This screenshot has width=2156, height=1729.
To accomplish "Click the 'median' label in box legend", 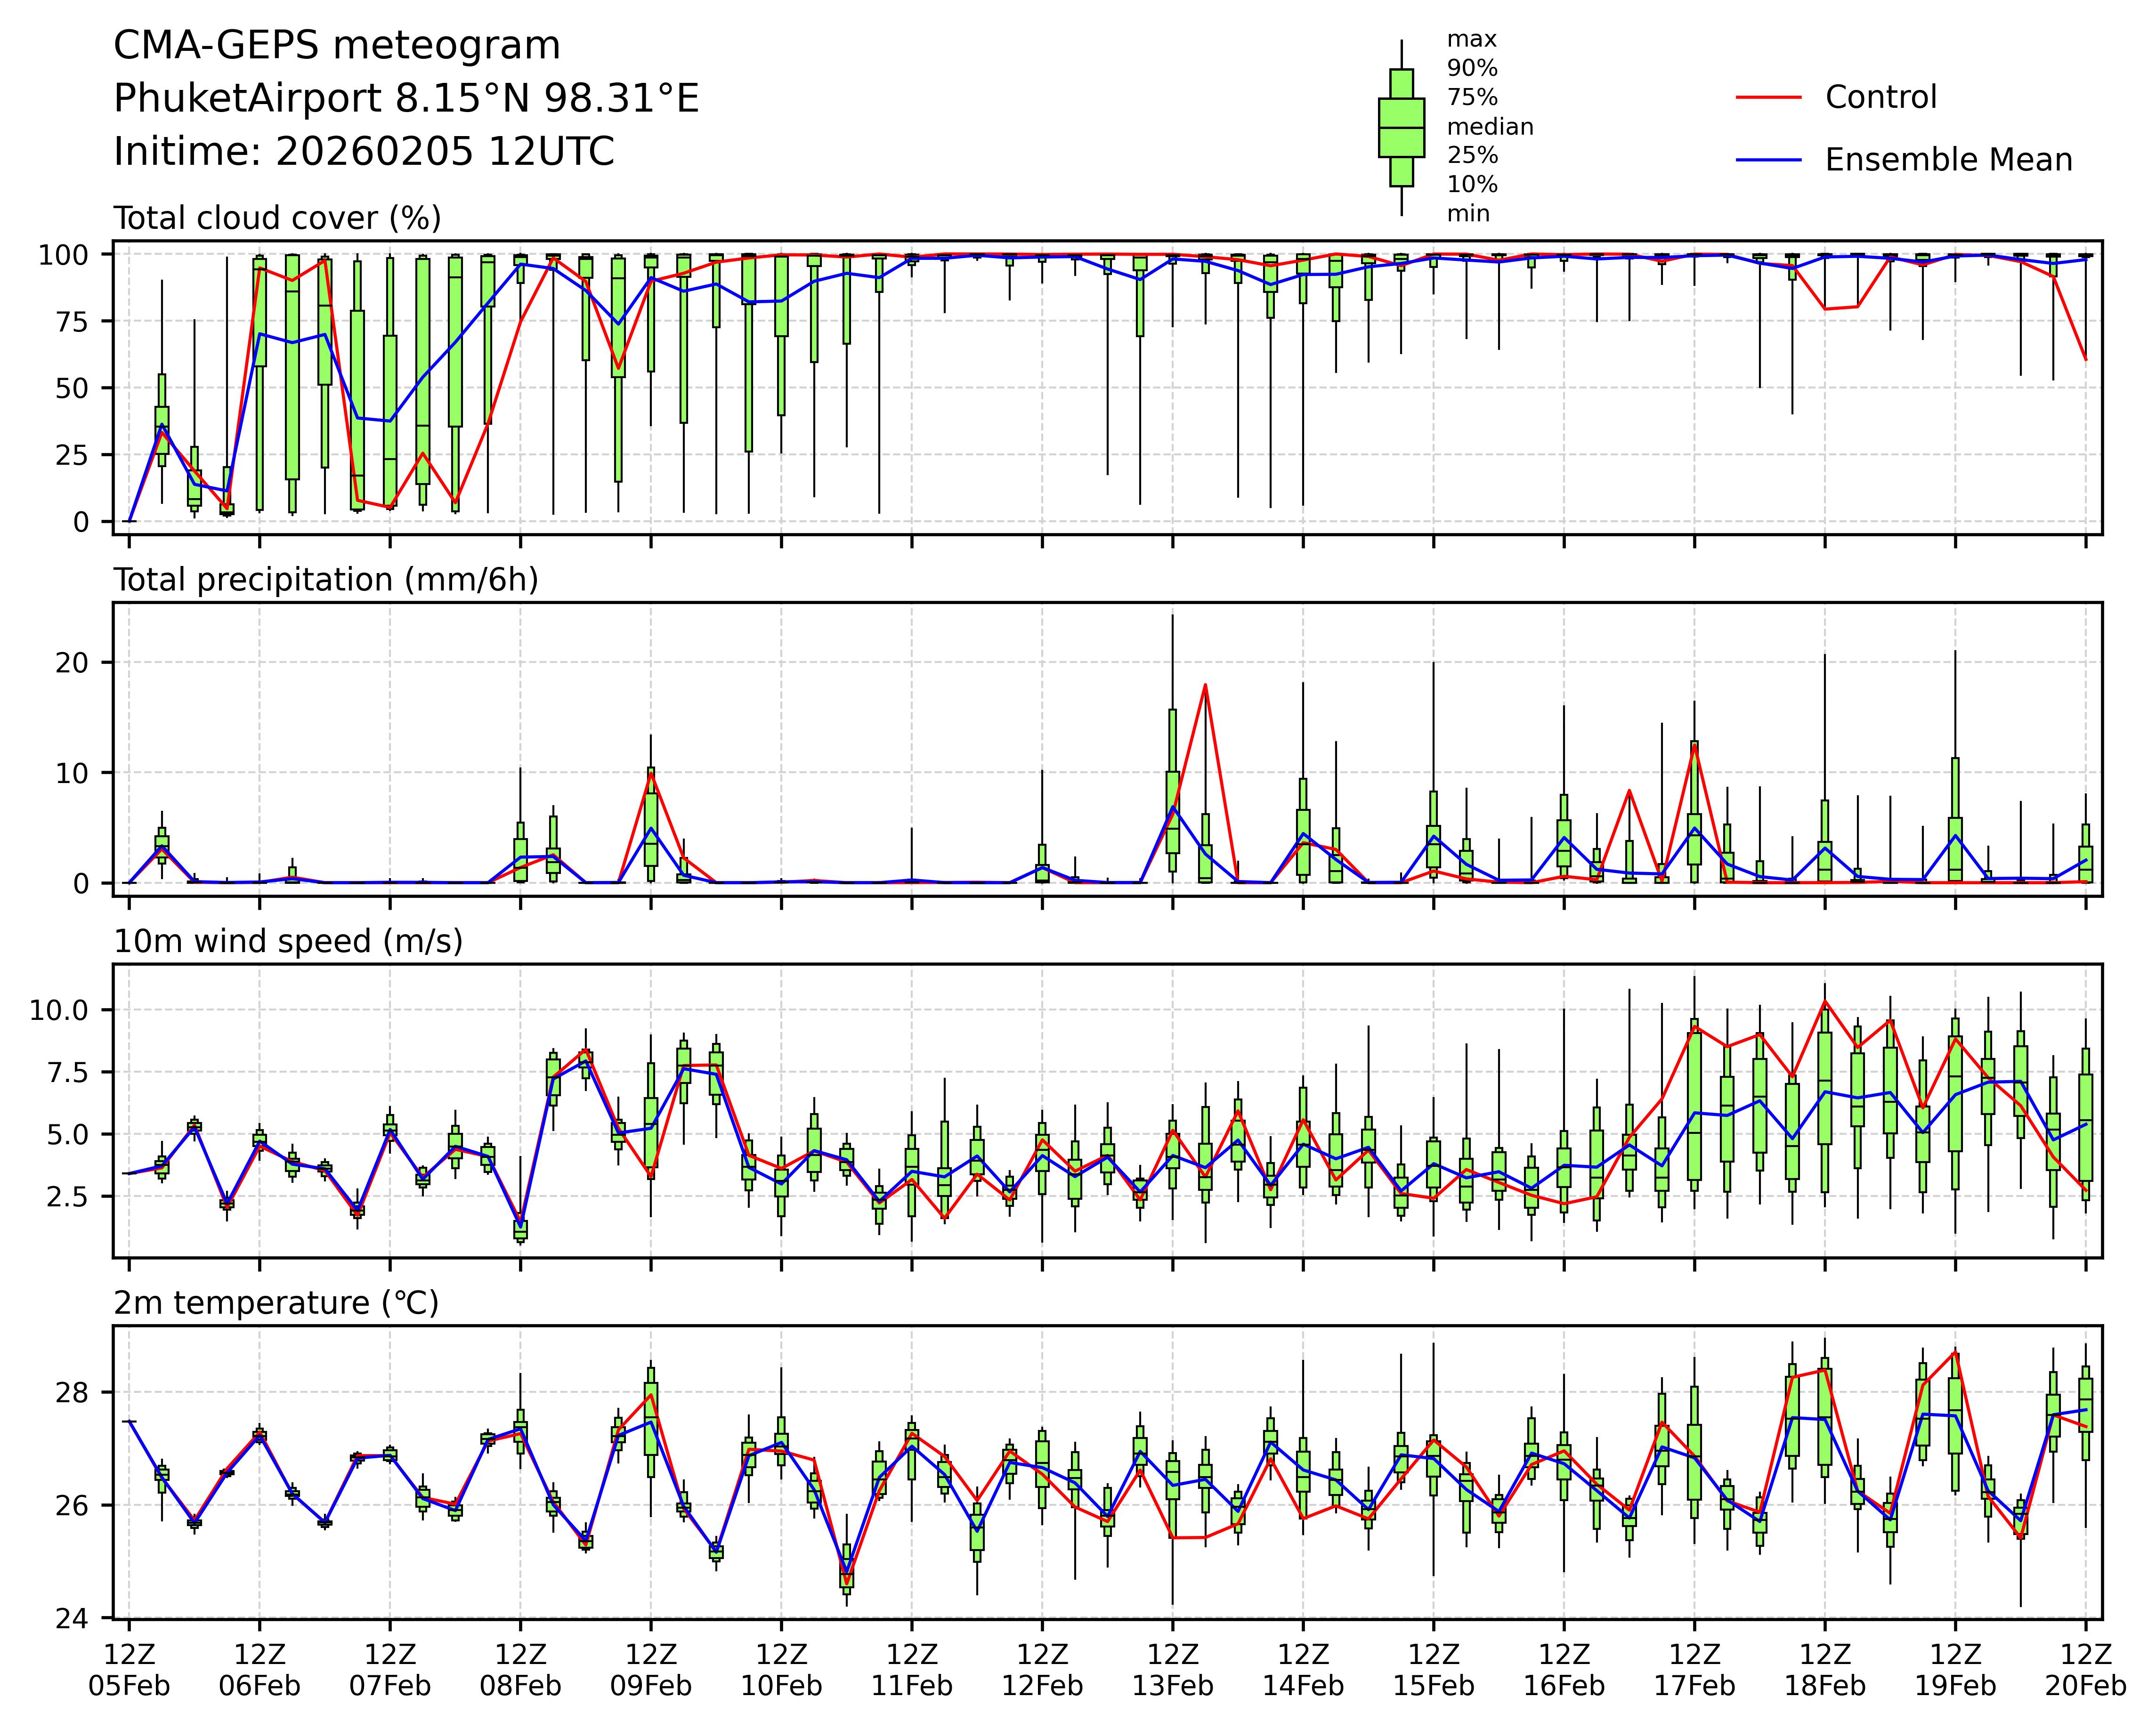I will pyautogui.click(x=1489, y=127).
